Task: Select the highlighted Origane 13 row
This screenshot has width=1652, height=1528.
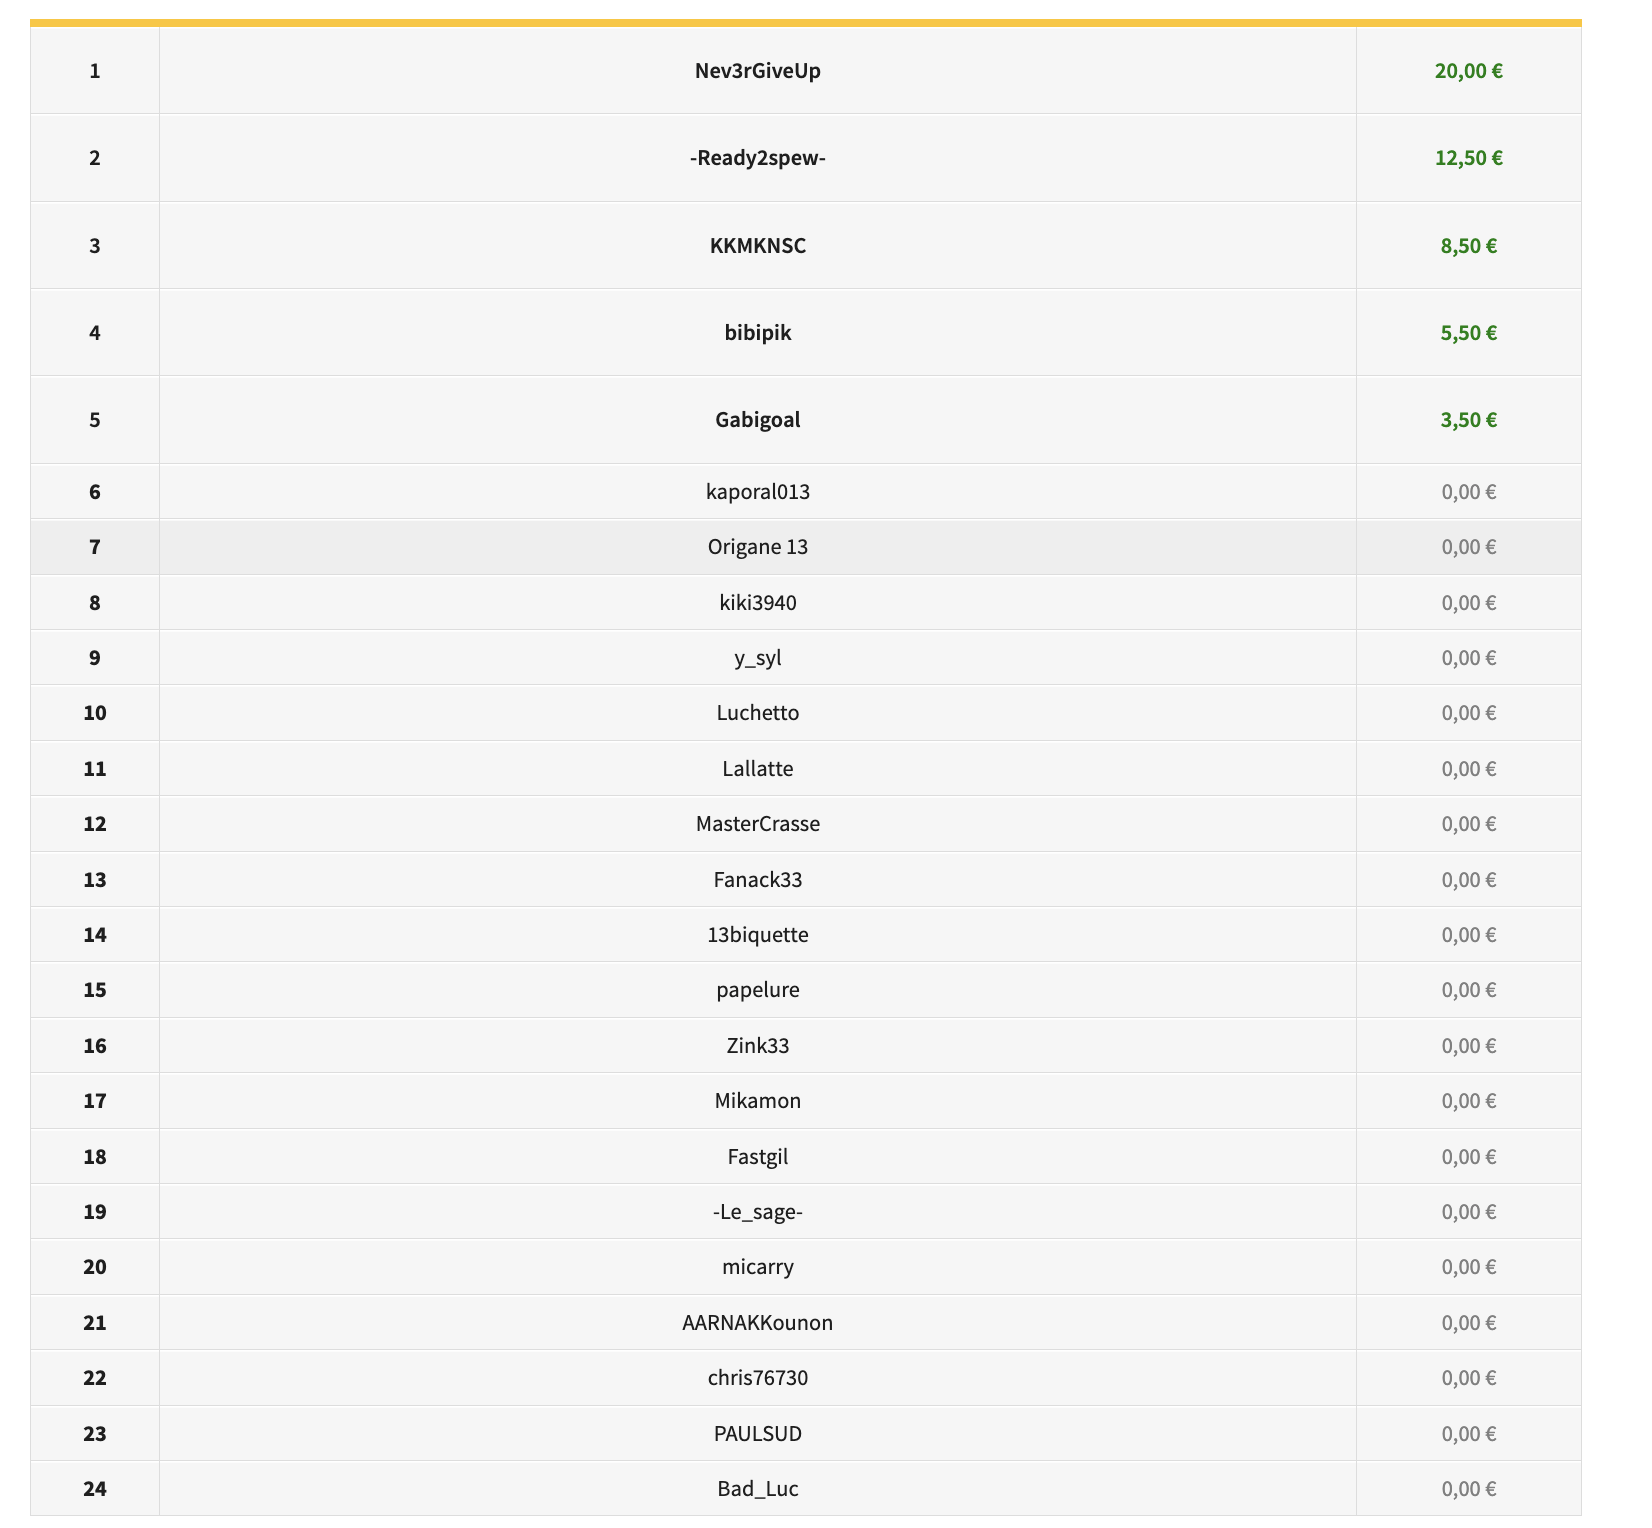Action: [x=757, y=547]
